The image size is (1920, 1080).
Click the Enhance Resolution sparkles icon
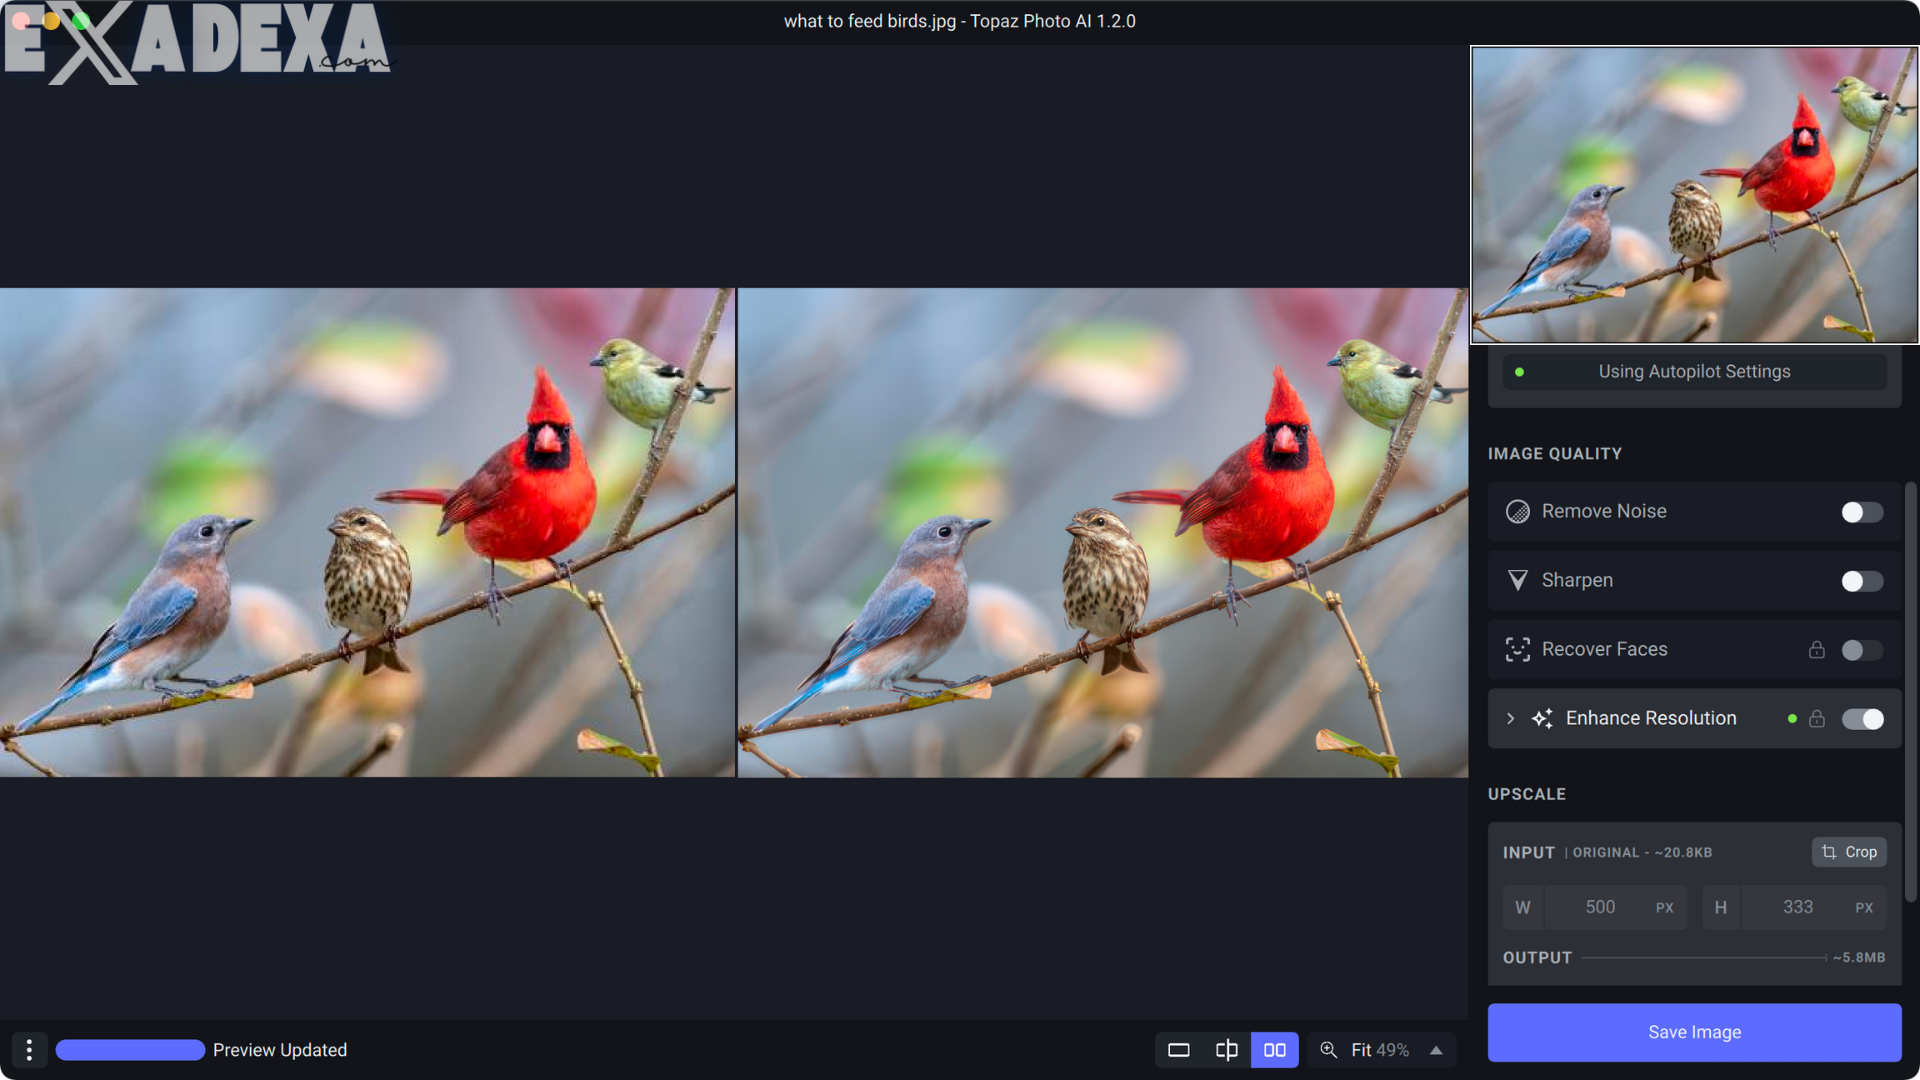coord(1541,718)
